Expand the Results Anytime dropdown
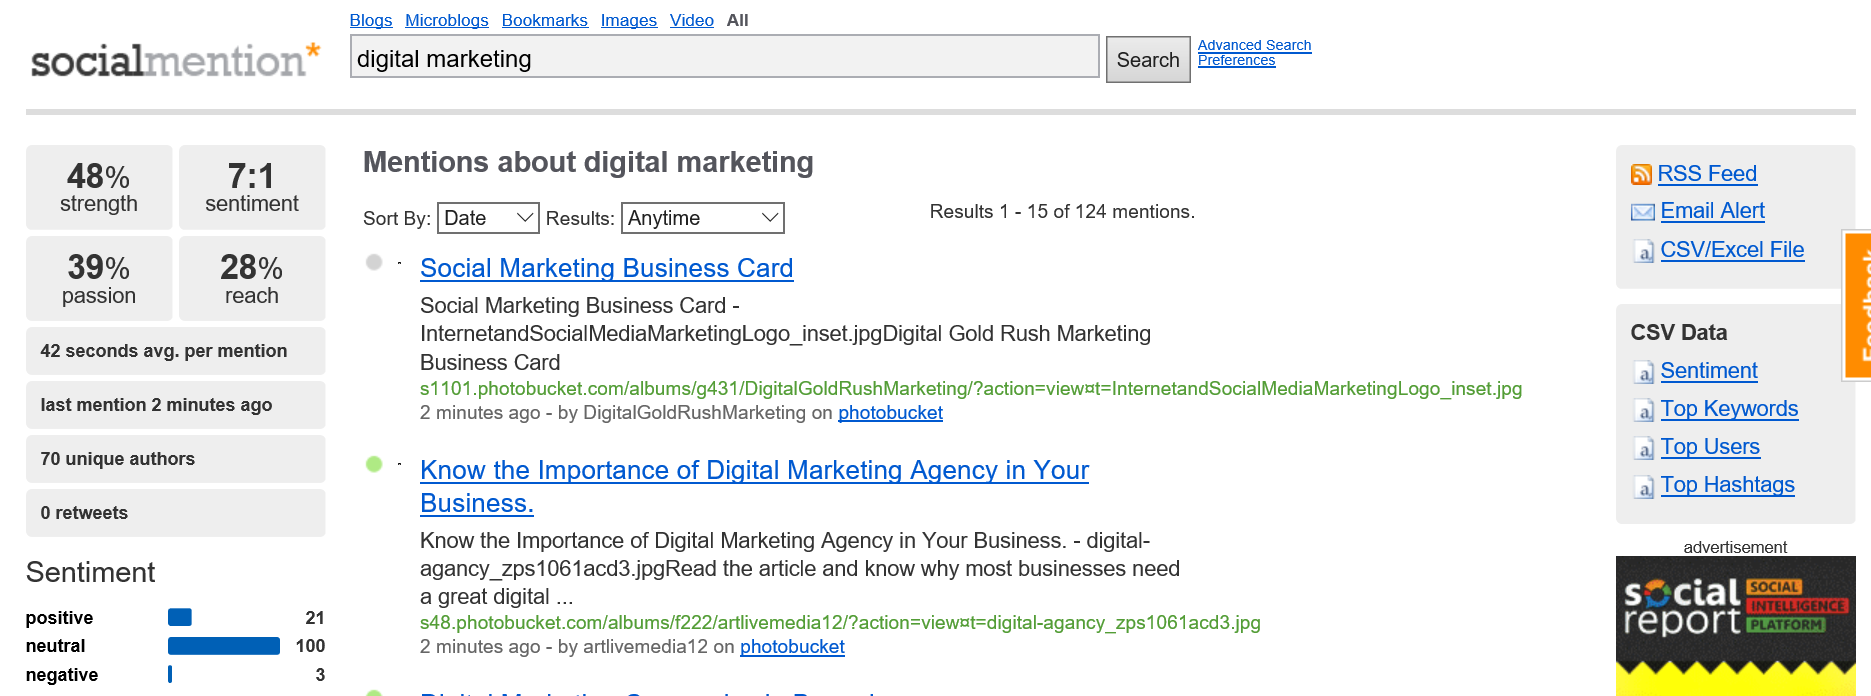This screenshot has height=696, width=1871. (703, 218)
